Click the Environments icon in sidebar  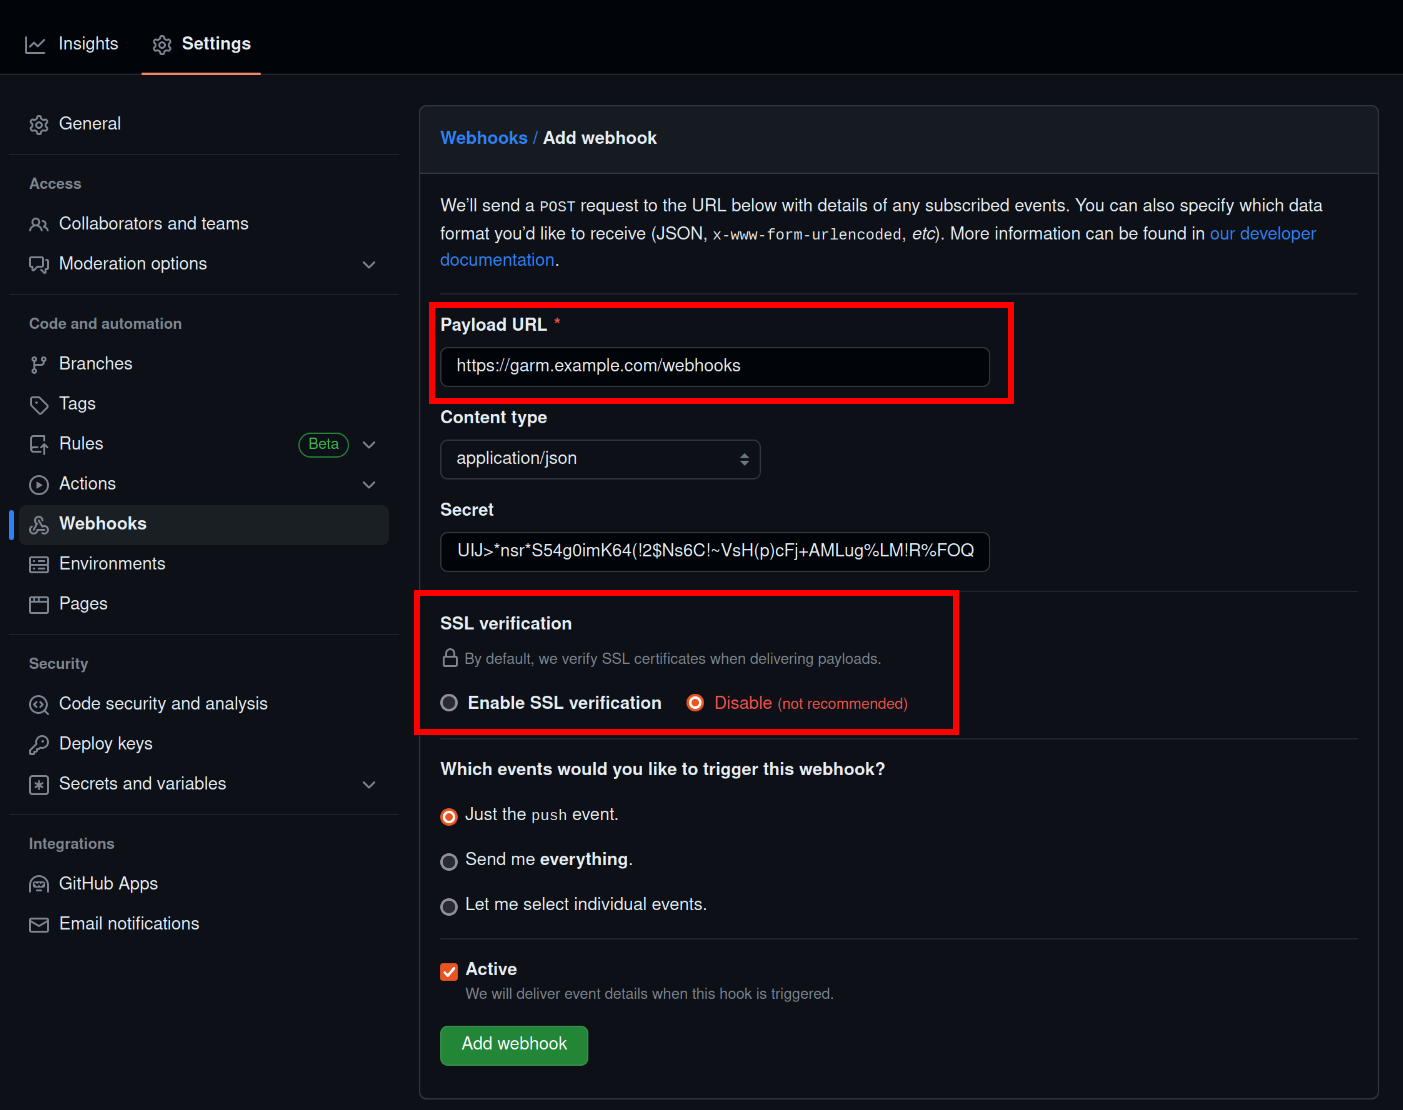(x=39, y=565)
